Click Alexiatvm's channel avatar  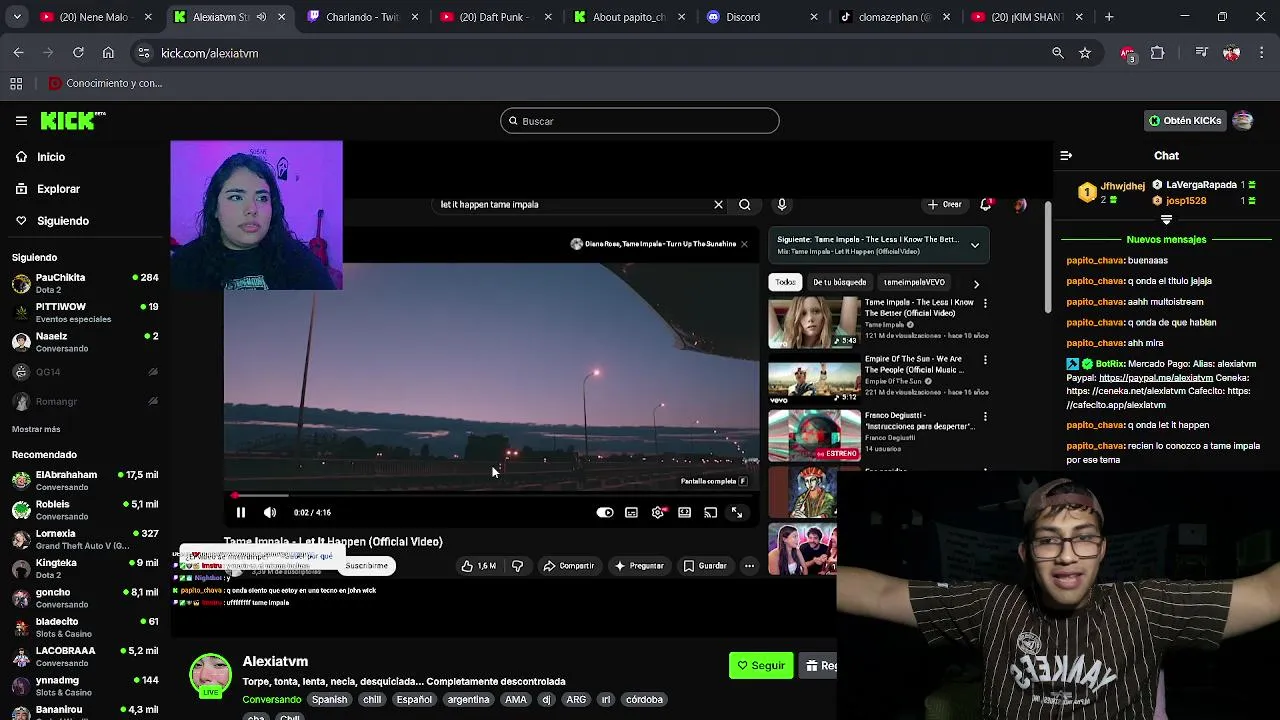click(x=210, y=675)
